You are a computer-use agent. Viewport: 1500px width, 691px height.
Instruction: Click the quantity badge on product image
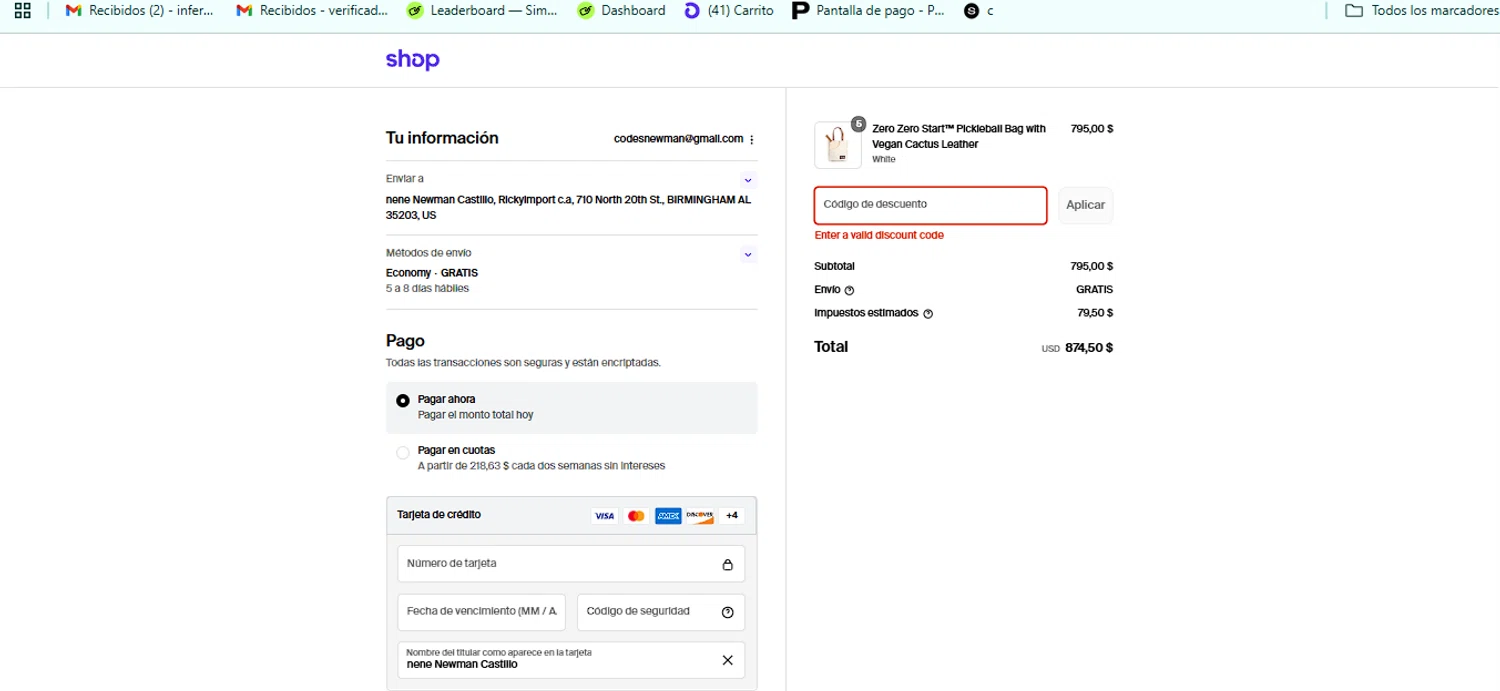(858, 124)
